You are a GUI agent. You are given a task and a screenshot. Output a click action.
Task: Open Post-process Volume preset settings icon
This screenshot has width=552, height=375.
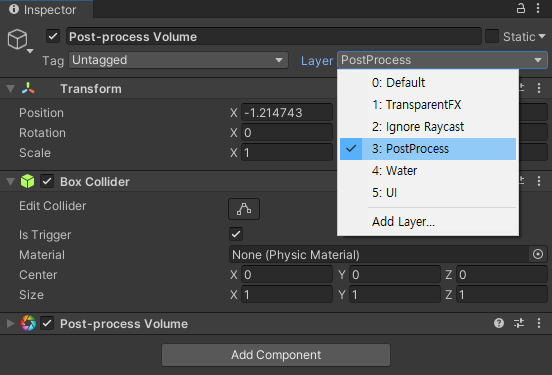tap(519, 323)
